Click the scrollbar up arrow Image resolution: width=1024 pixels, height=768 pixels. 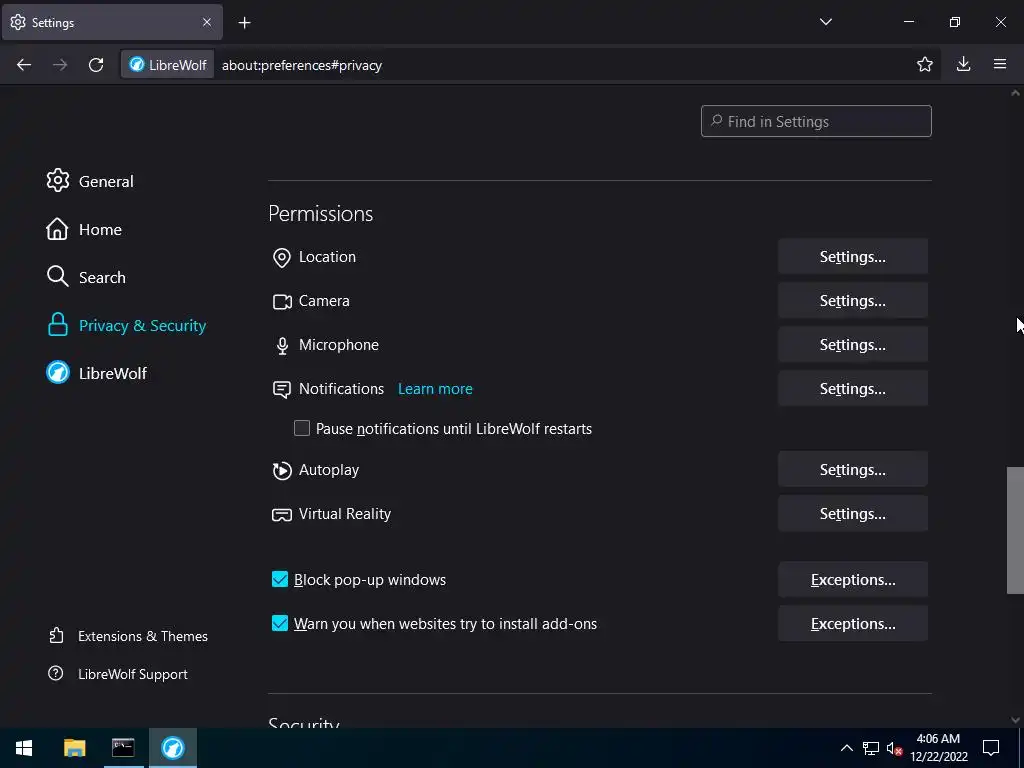(1015, 93)
